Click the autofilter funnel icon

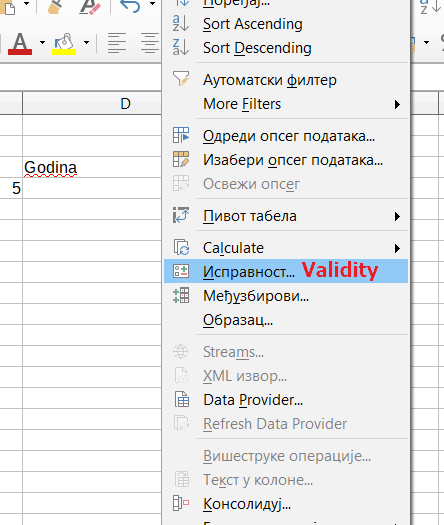click(181, 79)
